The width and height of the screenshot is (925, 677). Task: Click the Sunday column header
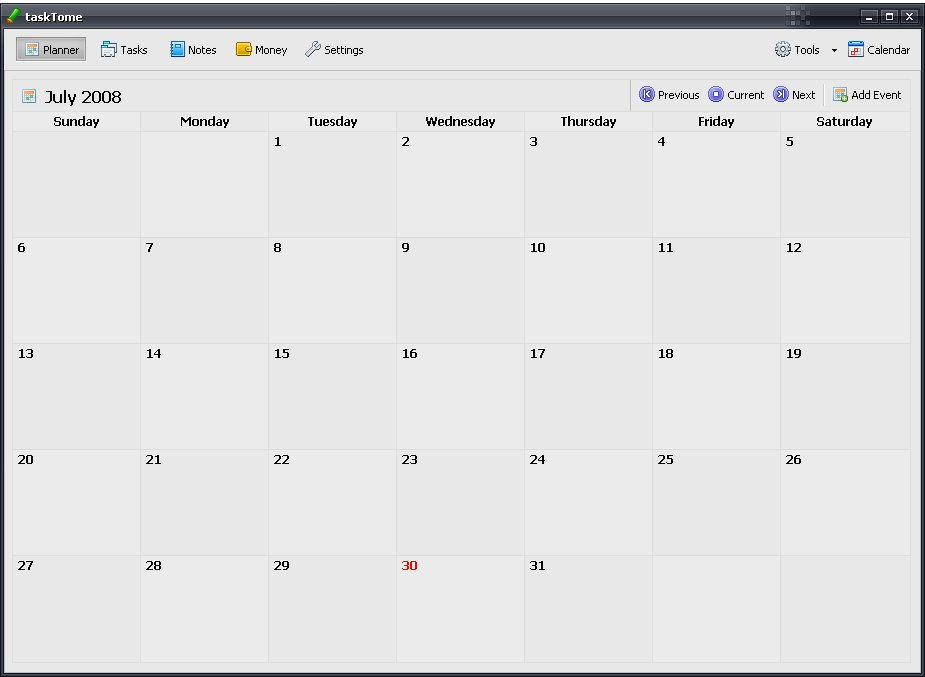[x=76, y=121]
